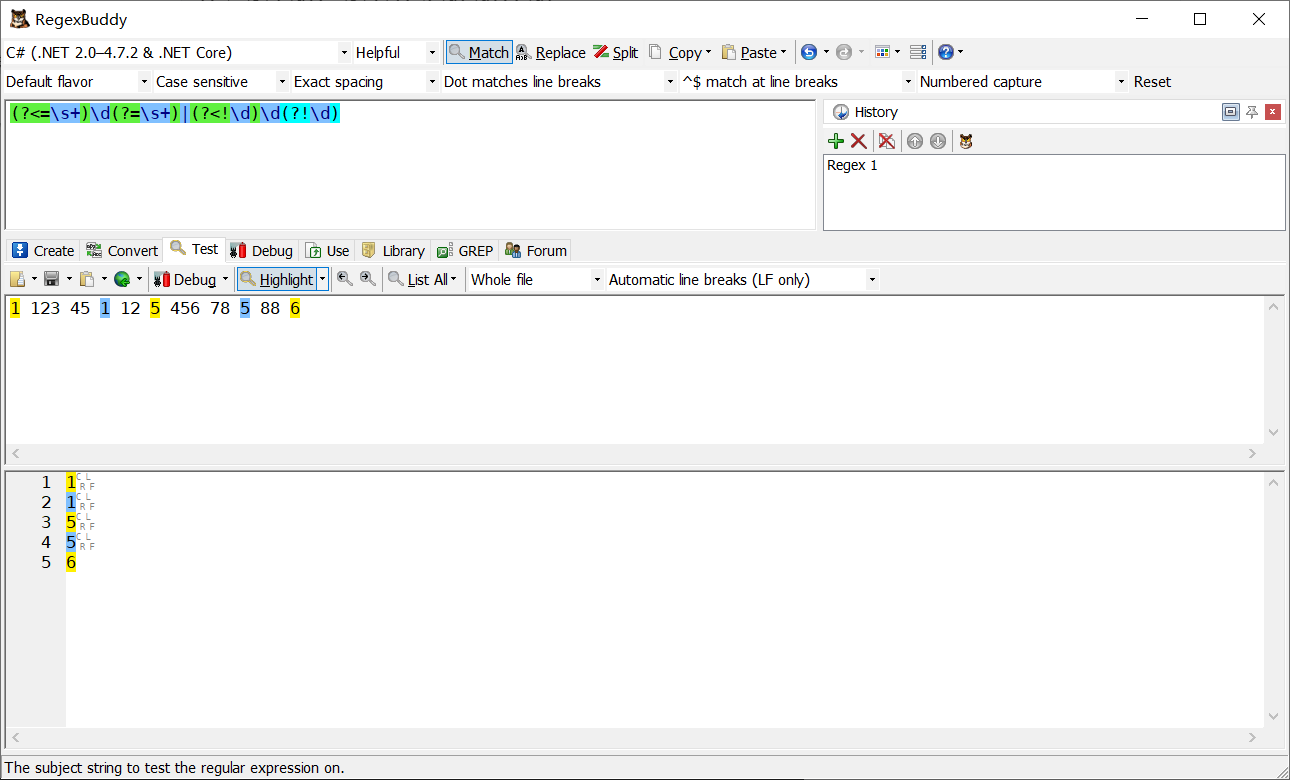1290x780 pixels.
Task: Open the Whole file scope dropdown
Action: coord(536,280)
